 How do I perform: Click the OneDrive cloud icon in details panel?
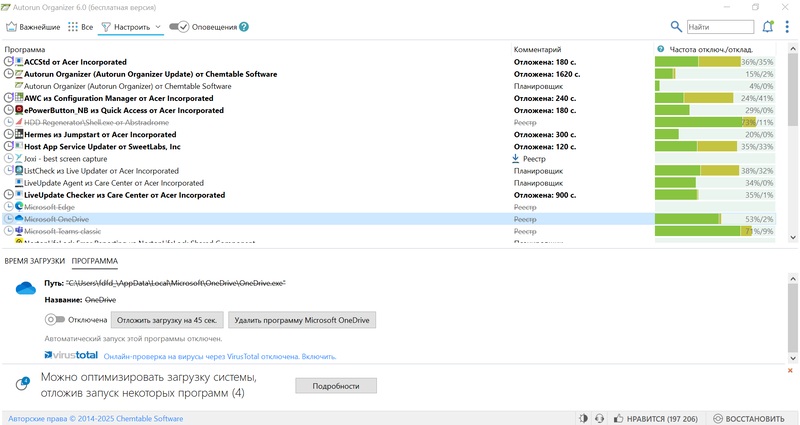pyautogui.click(x=26, y=289)
